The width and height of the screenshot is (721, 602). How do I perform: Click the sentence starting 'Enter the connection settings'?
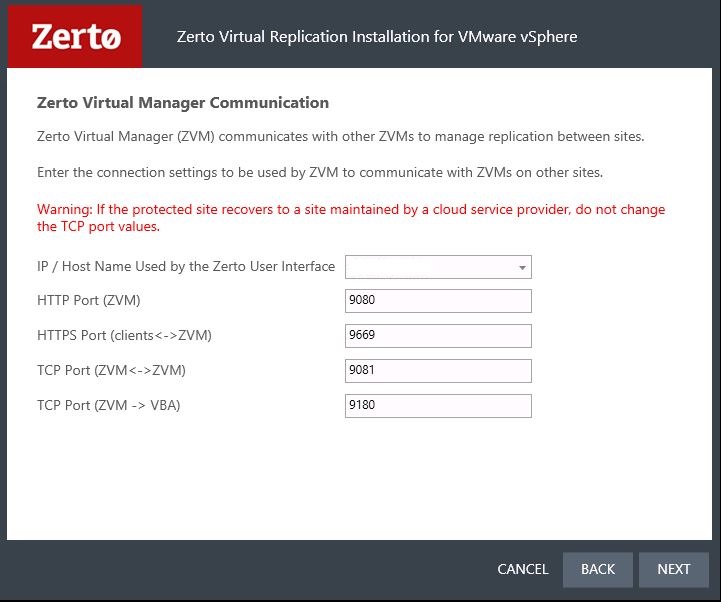(320, 172)
